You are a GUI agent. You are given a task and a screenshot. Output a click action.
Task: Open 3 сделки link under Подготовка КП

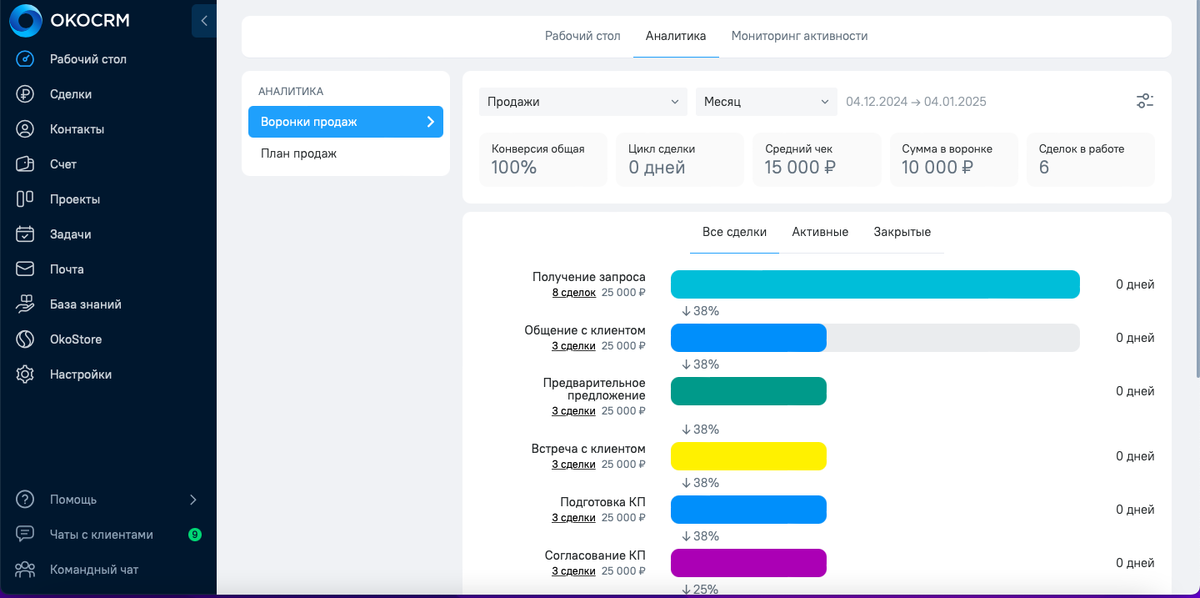coord(574,517)
